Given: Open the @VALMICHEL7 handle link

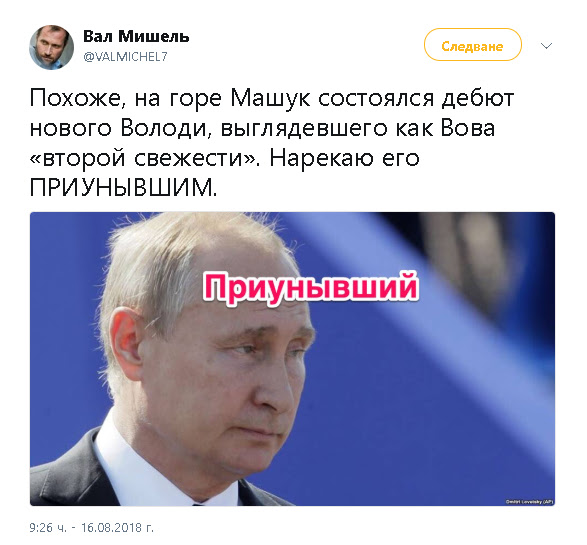Looking at the screenshot, I should click(x=125, y=57).
